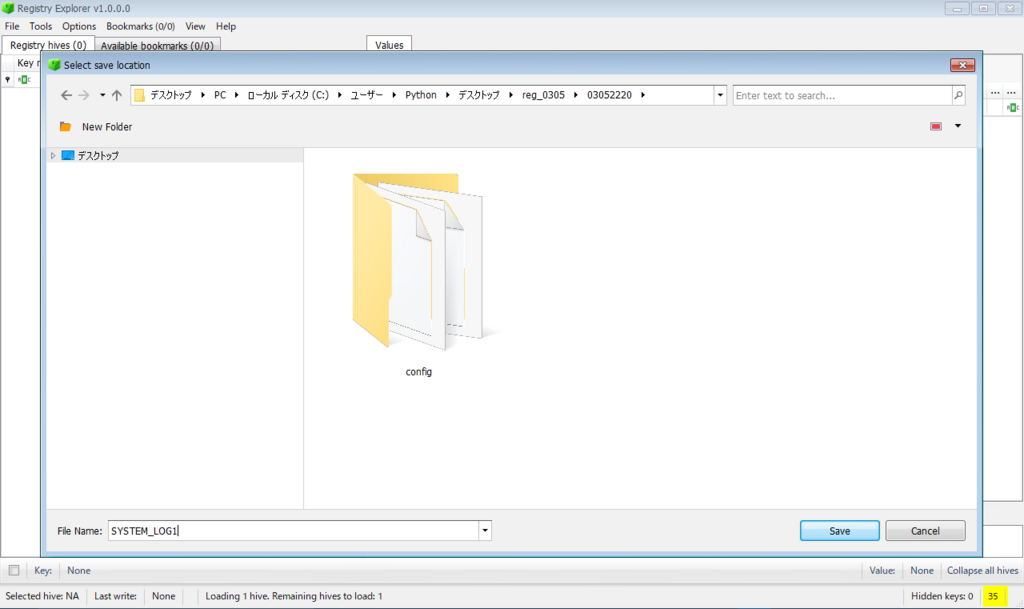Close the Select save location dialog
This screenshot has height=609, width=1024.
point(962,65)
